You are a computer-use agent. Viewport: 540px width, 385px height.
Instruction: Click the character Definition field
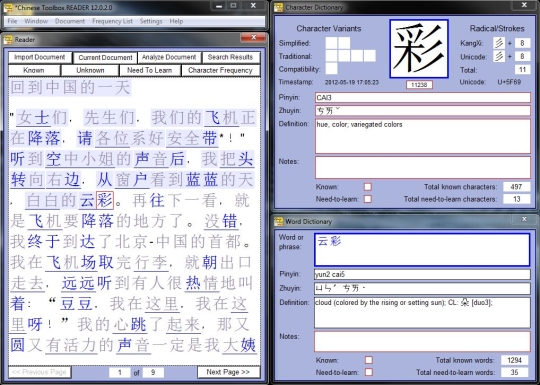(x=423, y=136)
